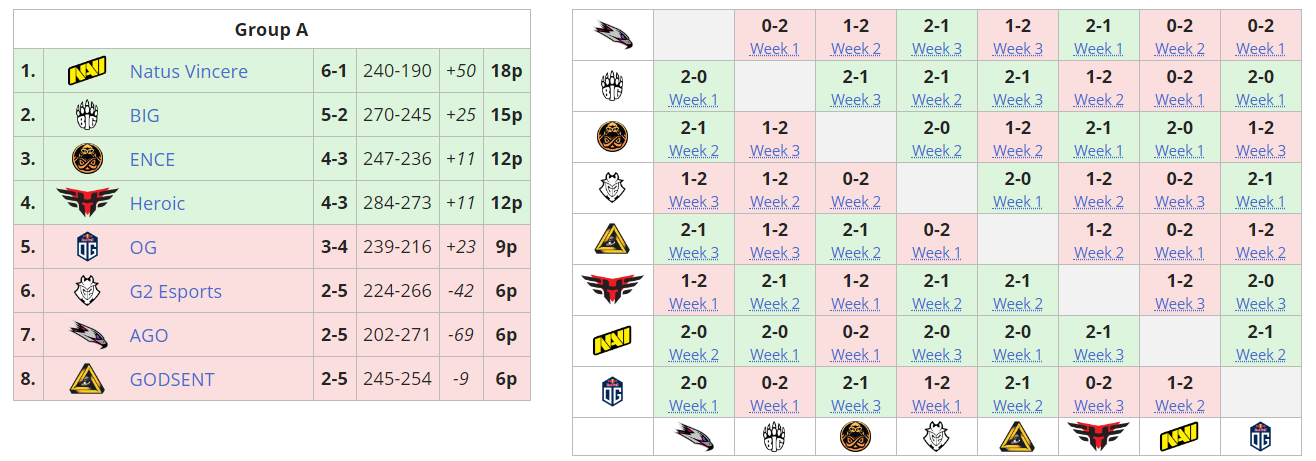Click the AGO logo in crosstable left column

coord(613,35)
